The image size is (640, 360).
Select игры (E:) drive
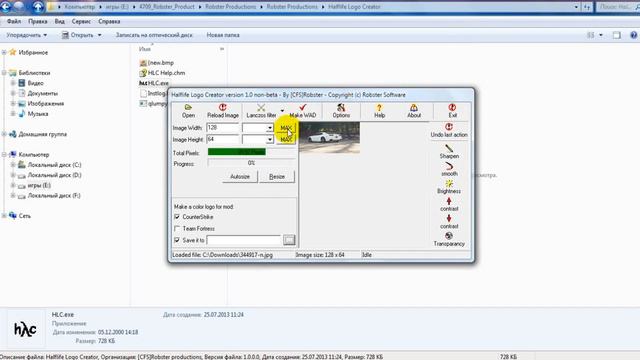39,185
